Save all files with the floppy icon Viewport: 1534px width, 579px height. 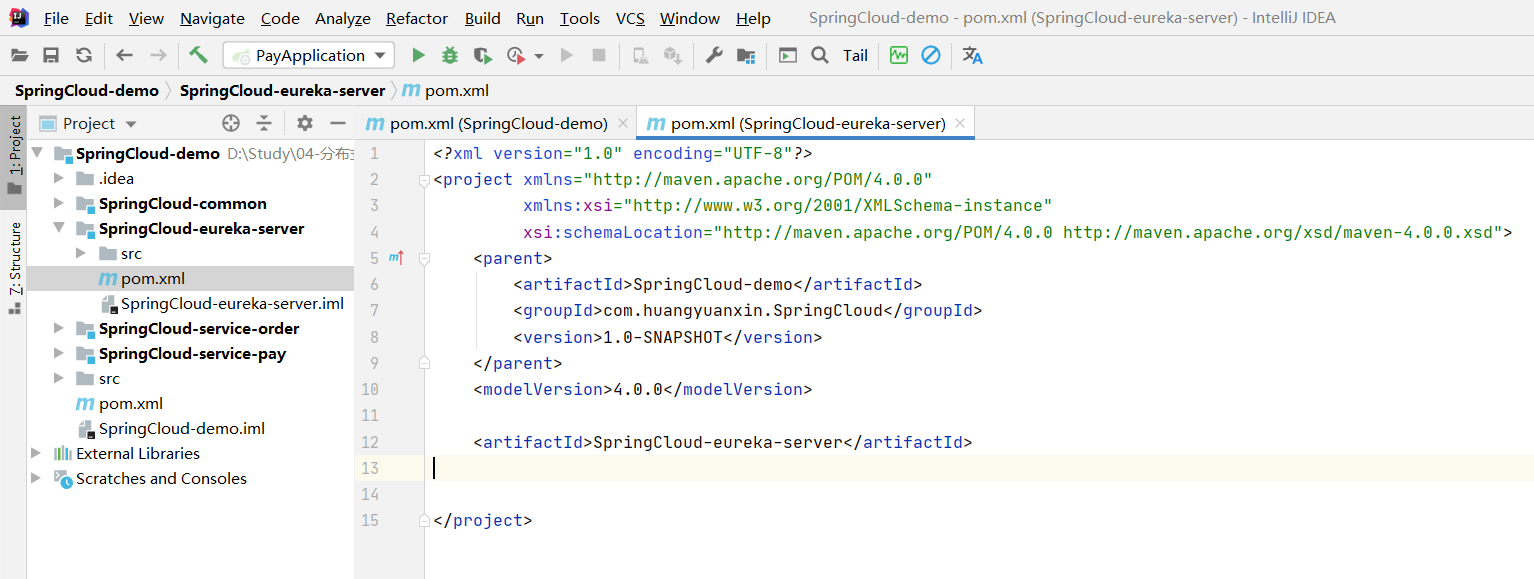click(52, 56)
